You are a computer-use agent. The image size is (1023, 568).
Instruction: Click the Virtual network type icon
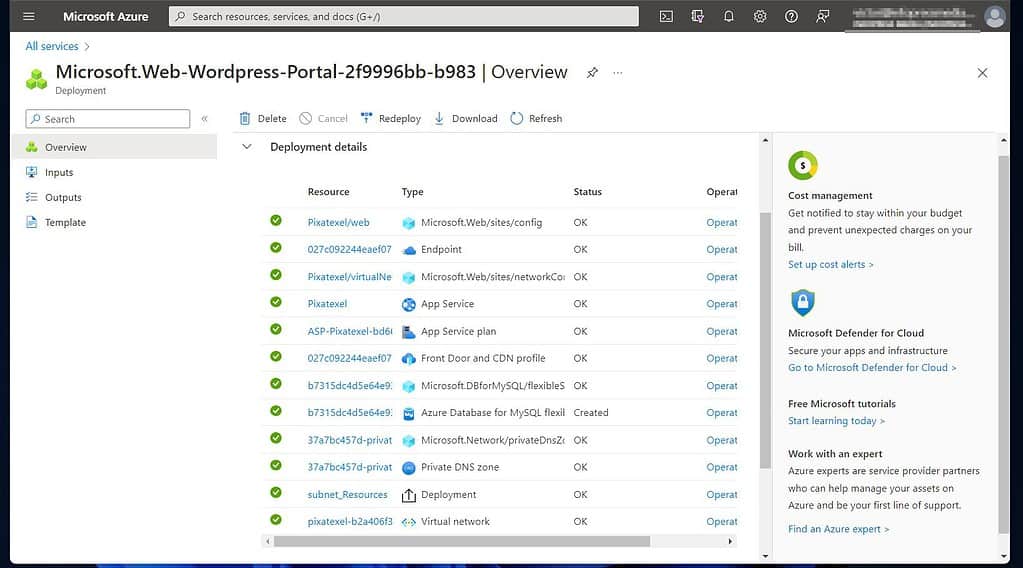408,522
